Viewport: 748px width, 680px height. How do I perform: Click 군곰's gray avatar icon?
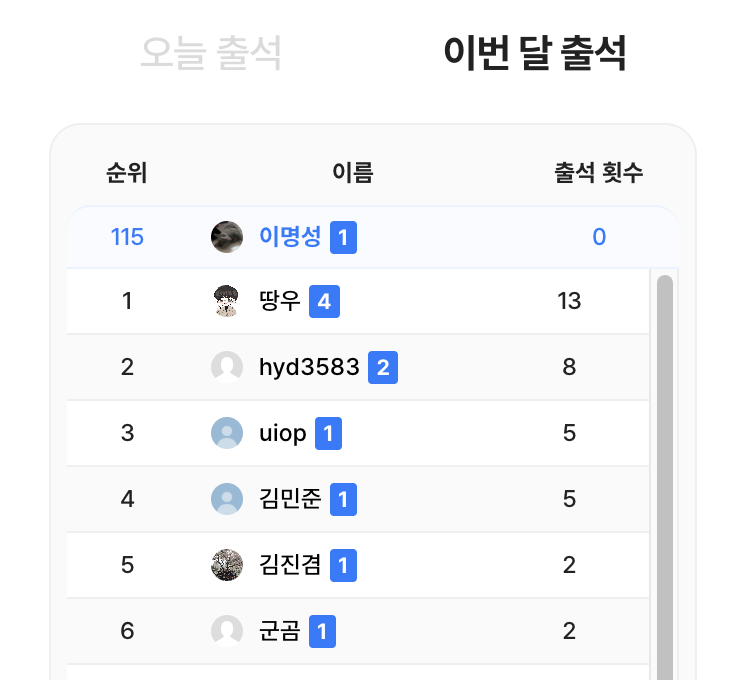pos(227,631)
